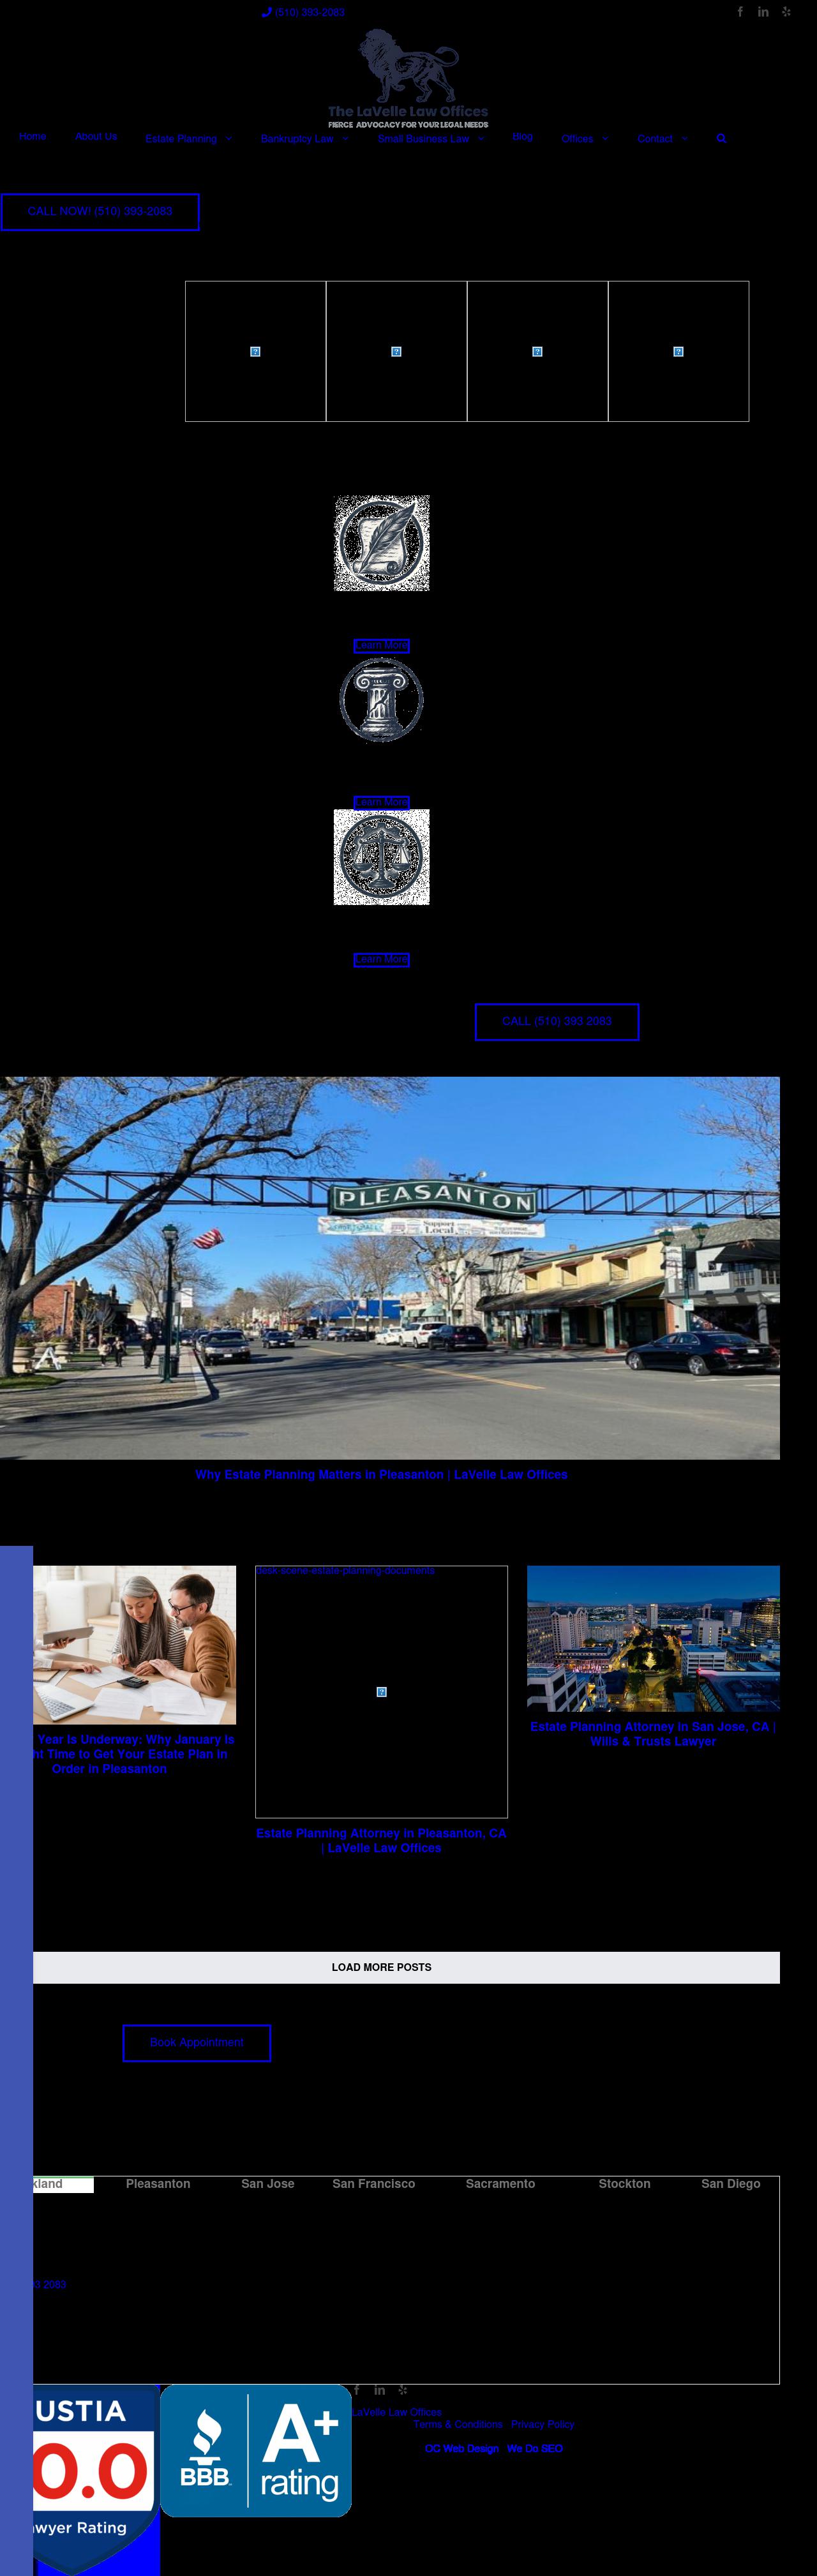Viewport: 817px width, 2576px height.
Task: Open the We Do SEO footer link
Action: point(535,2449)
